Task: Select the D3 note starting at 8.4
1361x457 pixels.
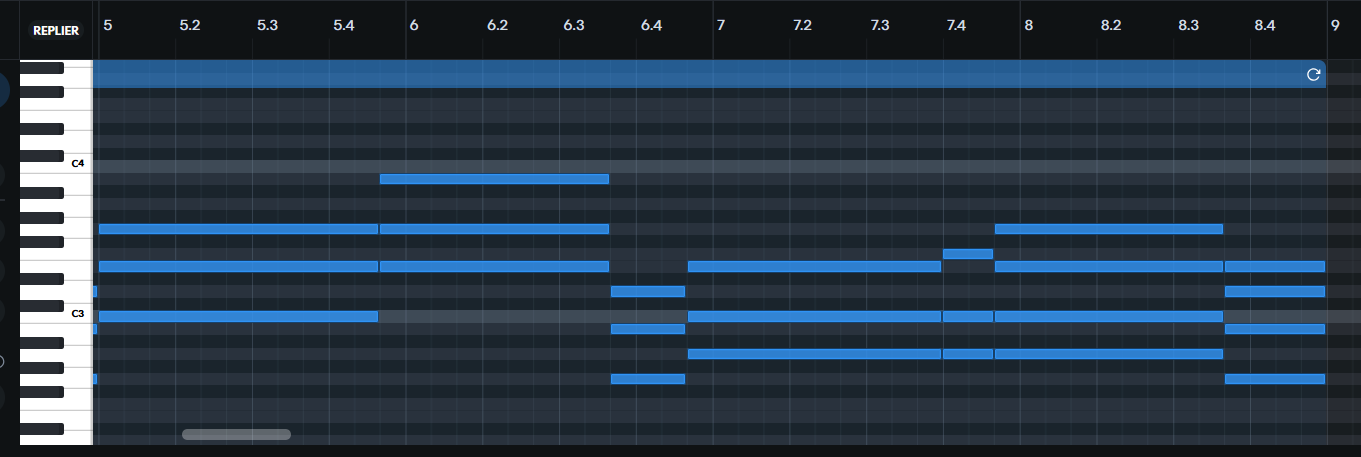Action: (1275, 291)
